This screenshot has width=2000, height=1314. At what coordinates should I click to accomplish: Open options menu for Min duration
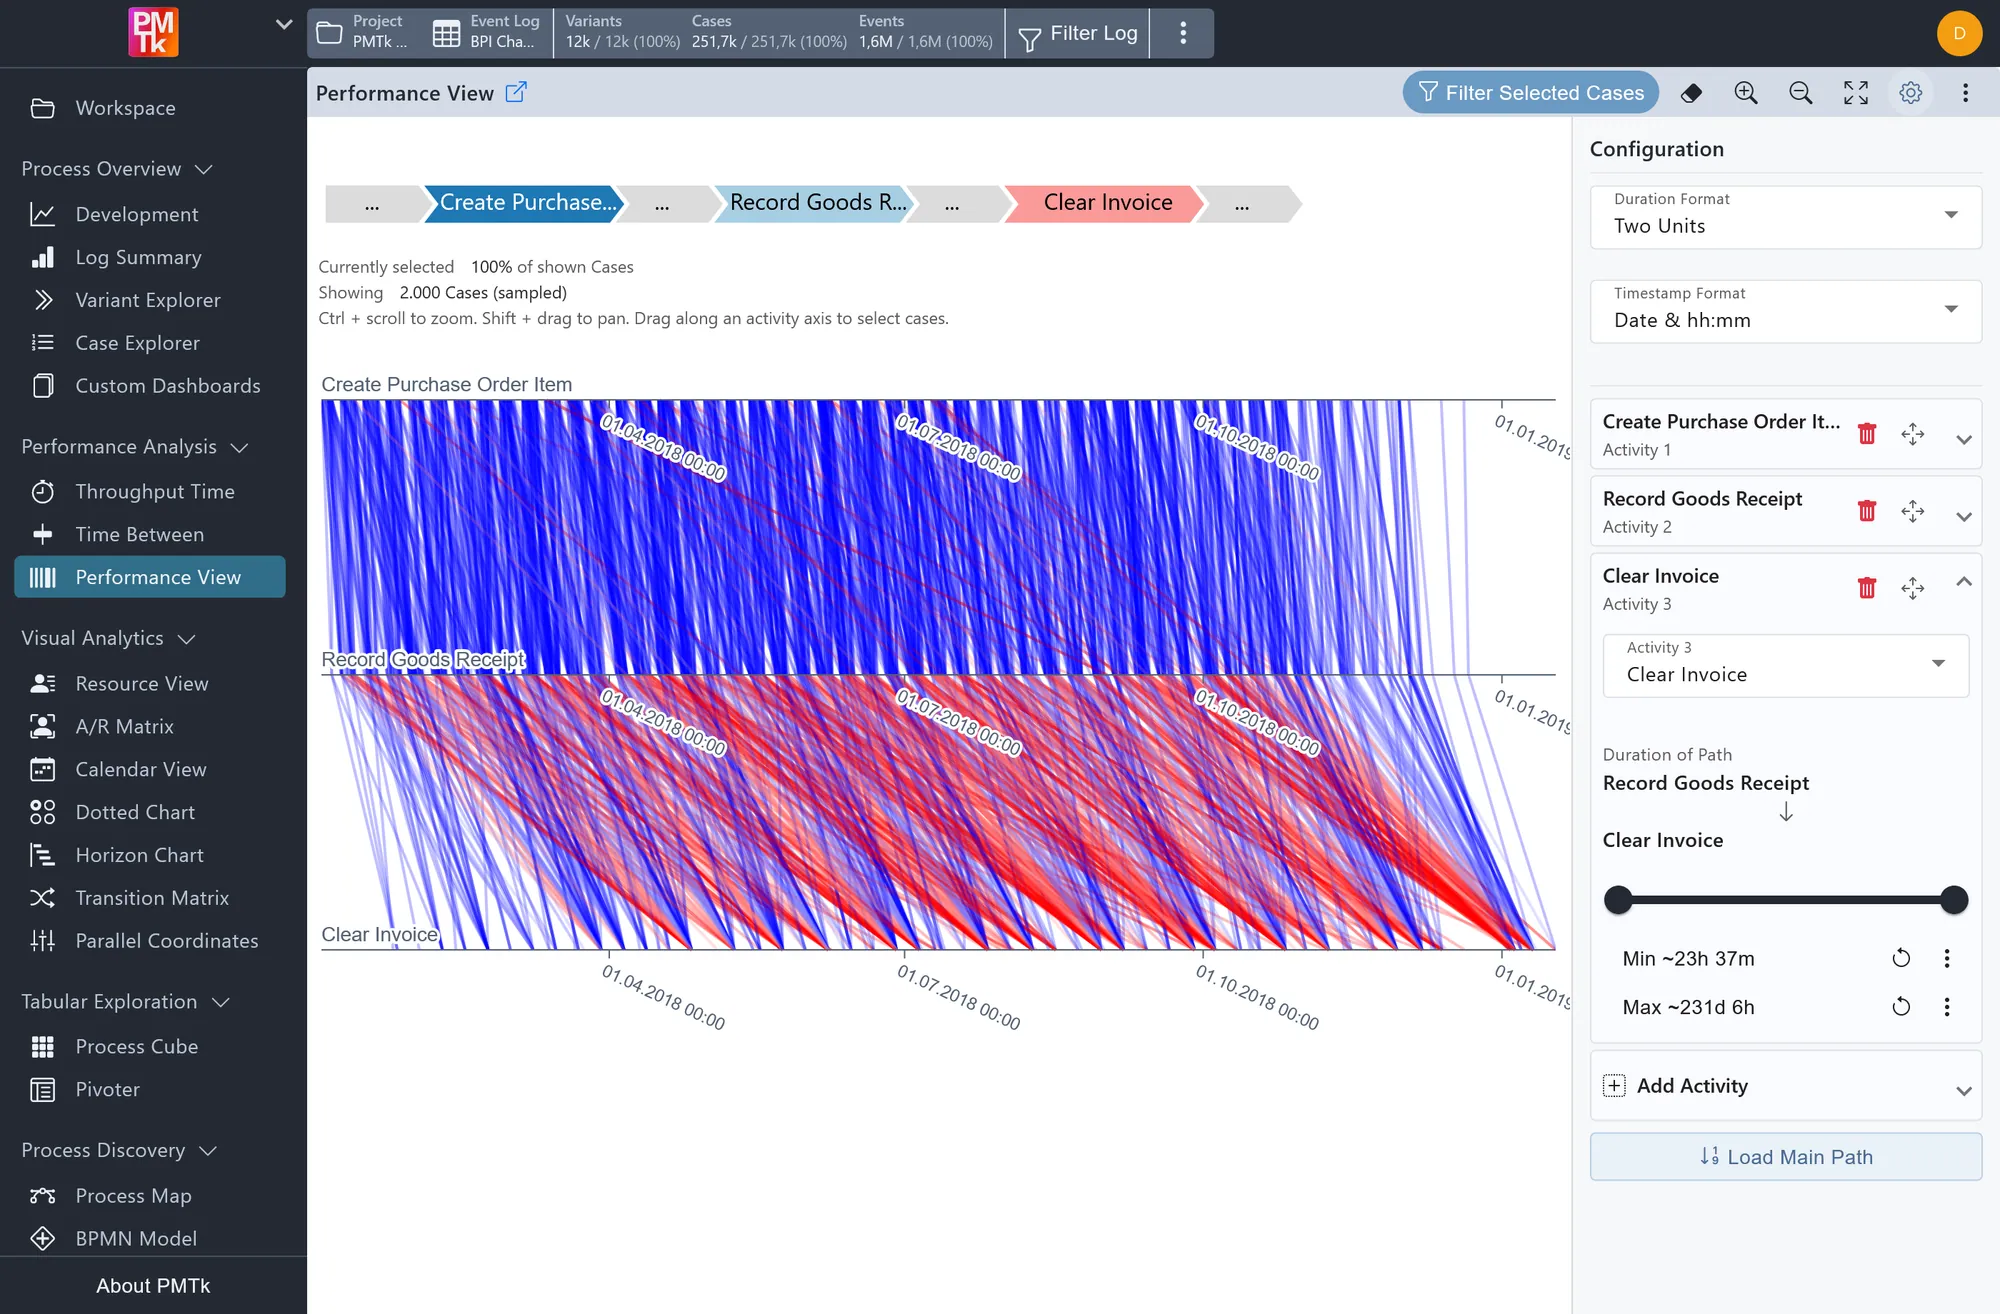[x=1947, y=958]
